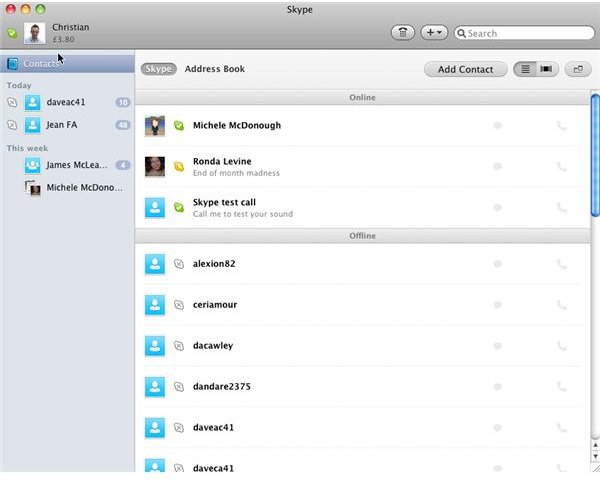
Task: Switch to the Skype contacts tab
Action: (158, 69)
